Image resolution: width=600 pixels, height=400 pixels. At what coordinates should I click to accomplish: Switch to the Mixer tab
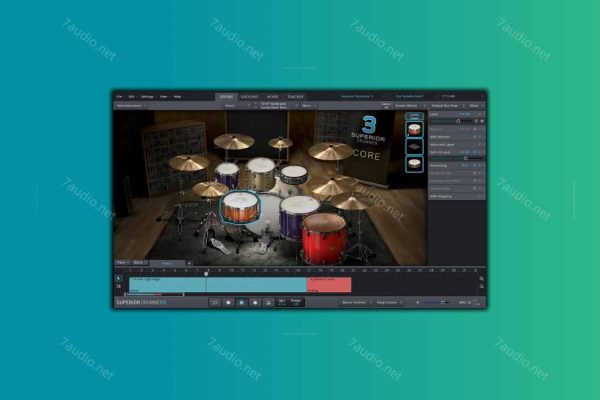tap(272, 97)
